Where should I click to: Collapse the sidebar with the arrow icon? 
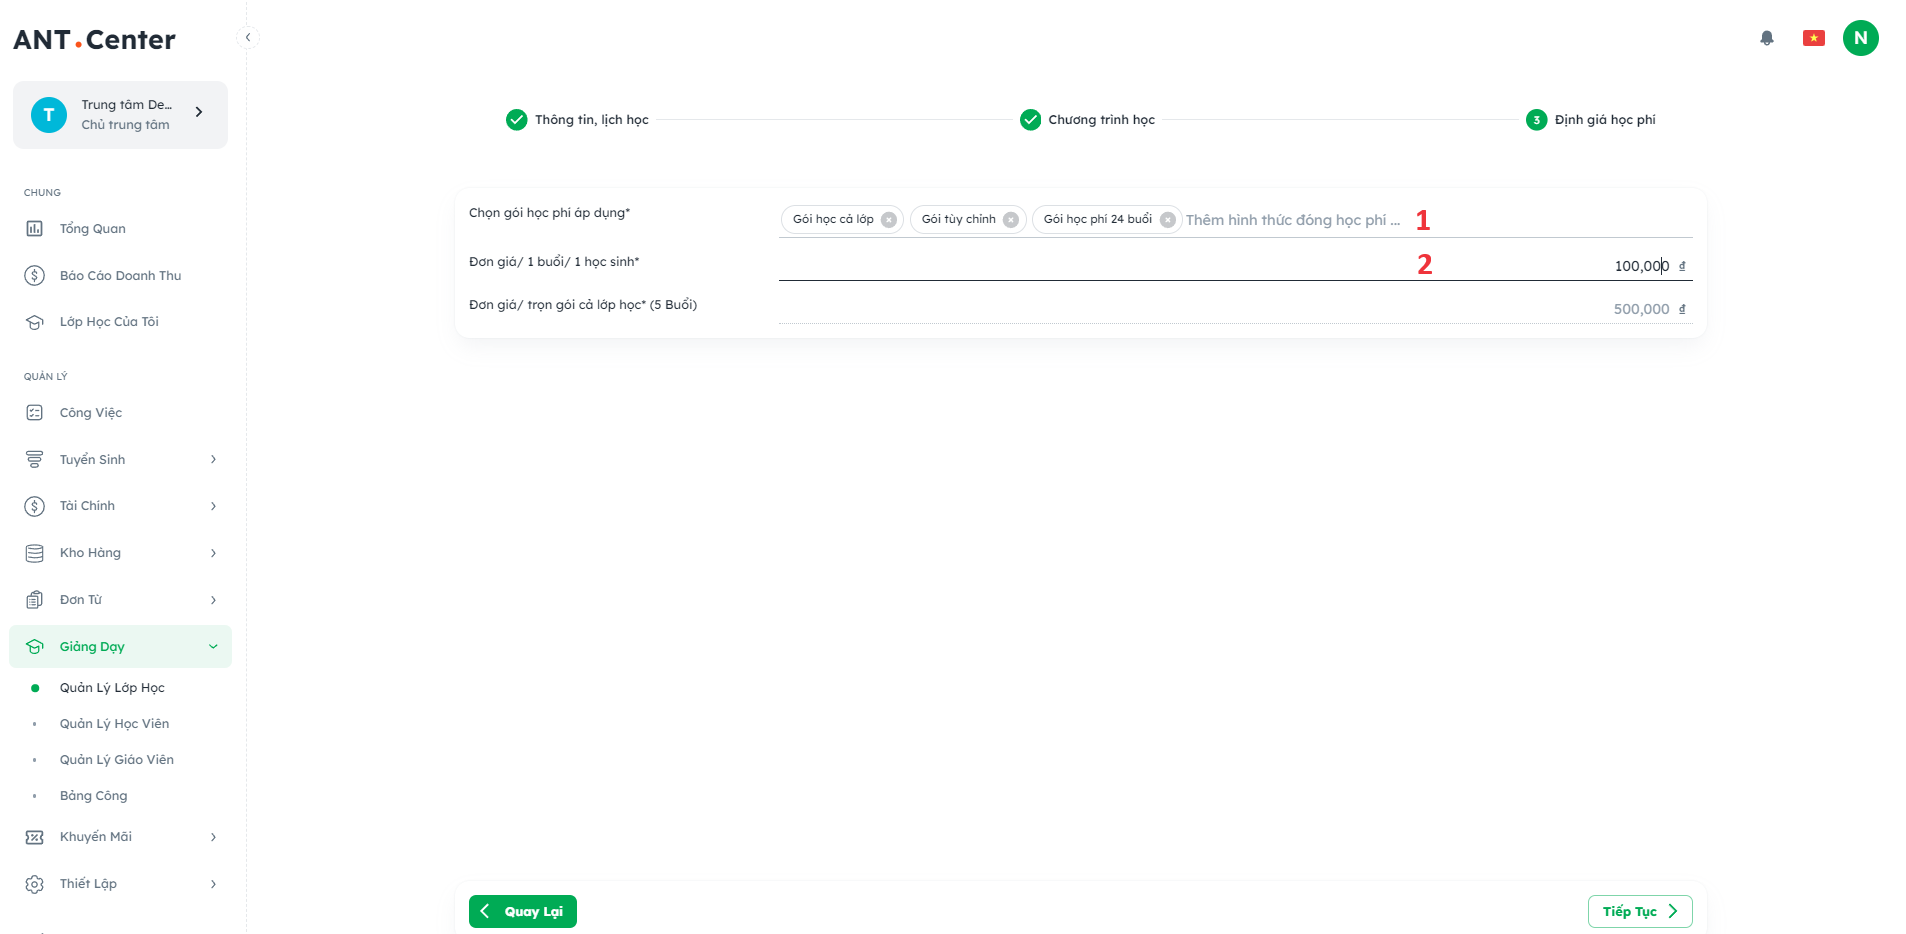click(x=248, y=38)
